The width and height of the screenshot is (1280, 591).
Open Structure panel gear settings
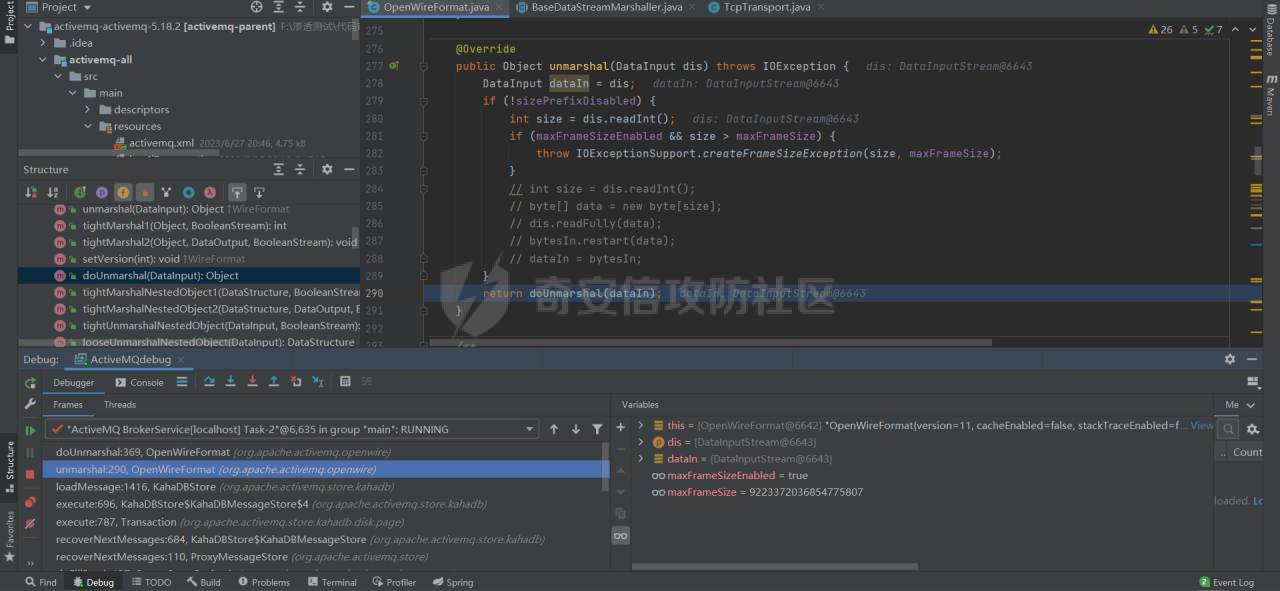[x=327, y=170]
